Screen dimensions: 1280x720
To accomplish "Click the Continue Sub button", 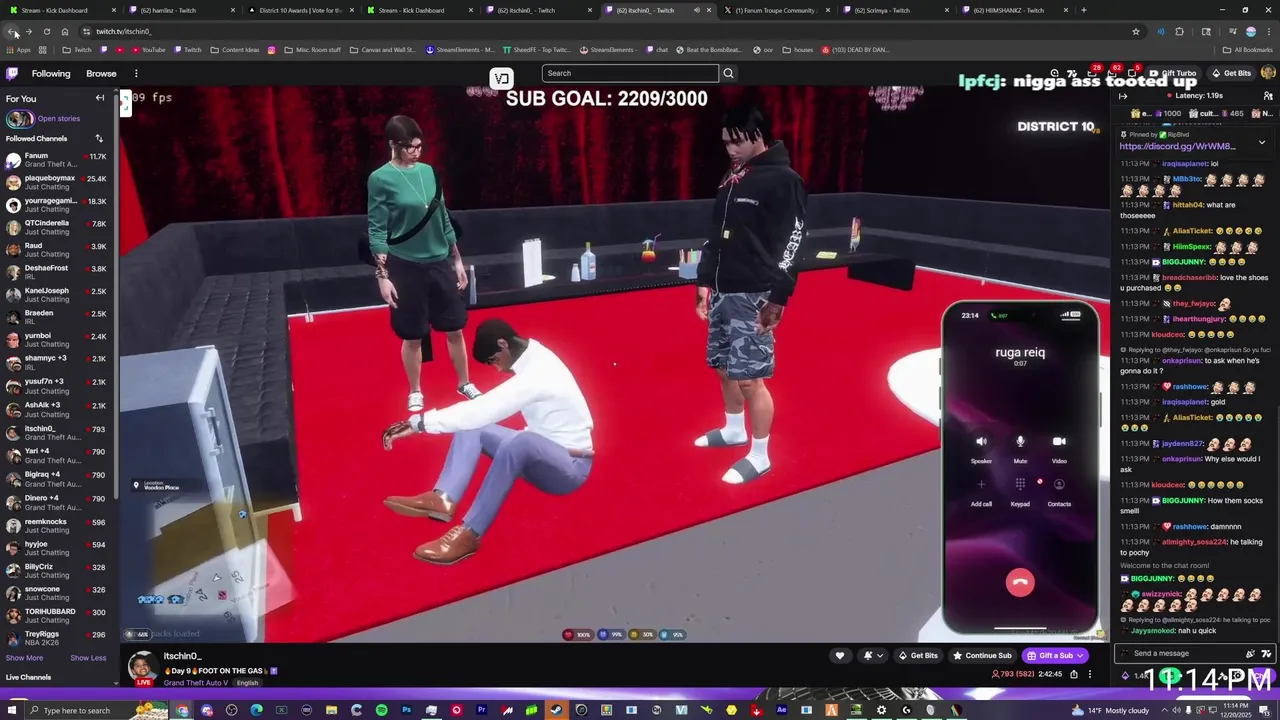I will tap(982, 655).
